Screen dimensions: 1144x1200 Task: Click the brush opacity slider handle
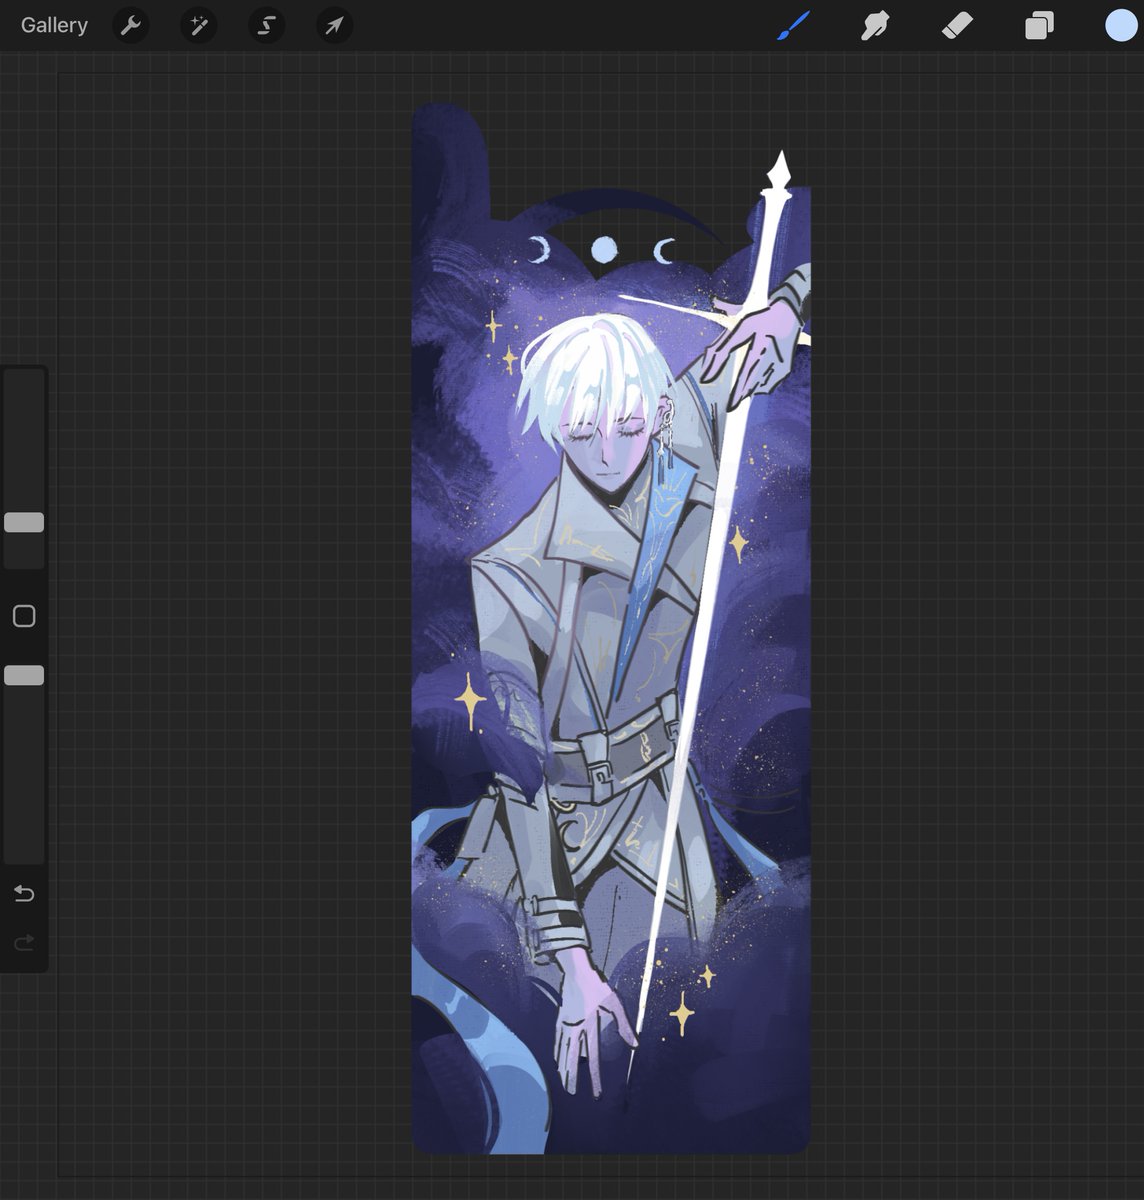(x=24, y=675)
